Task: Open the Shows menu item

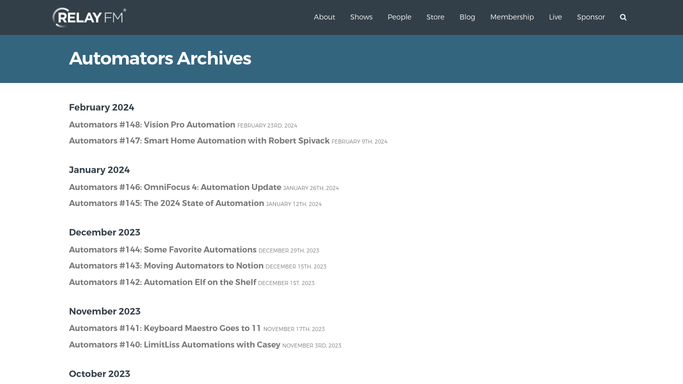Action: coord(361,17)
